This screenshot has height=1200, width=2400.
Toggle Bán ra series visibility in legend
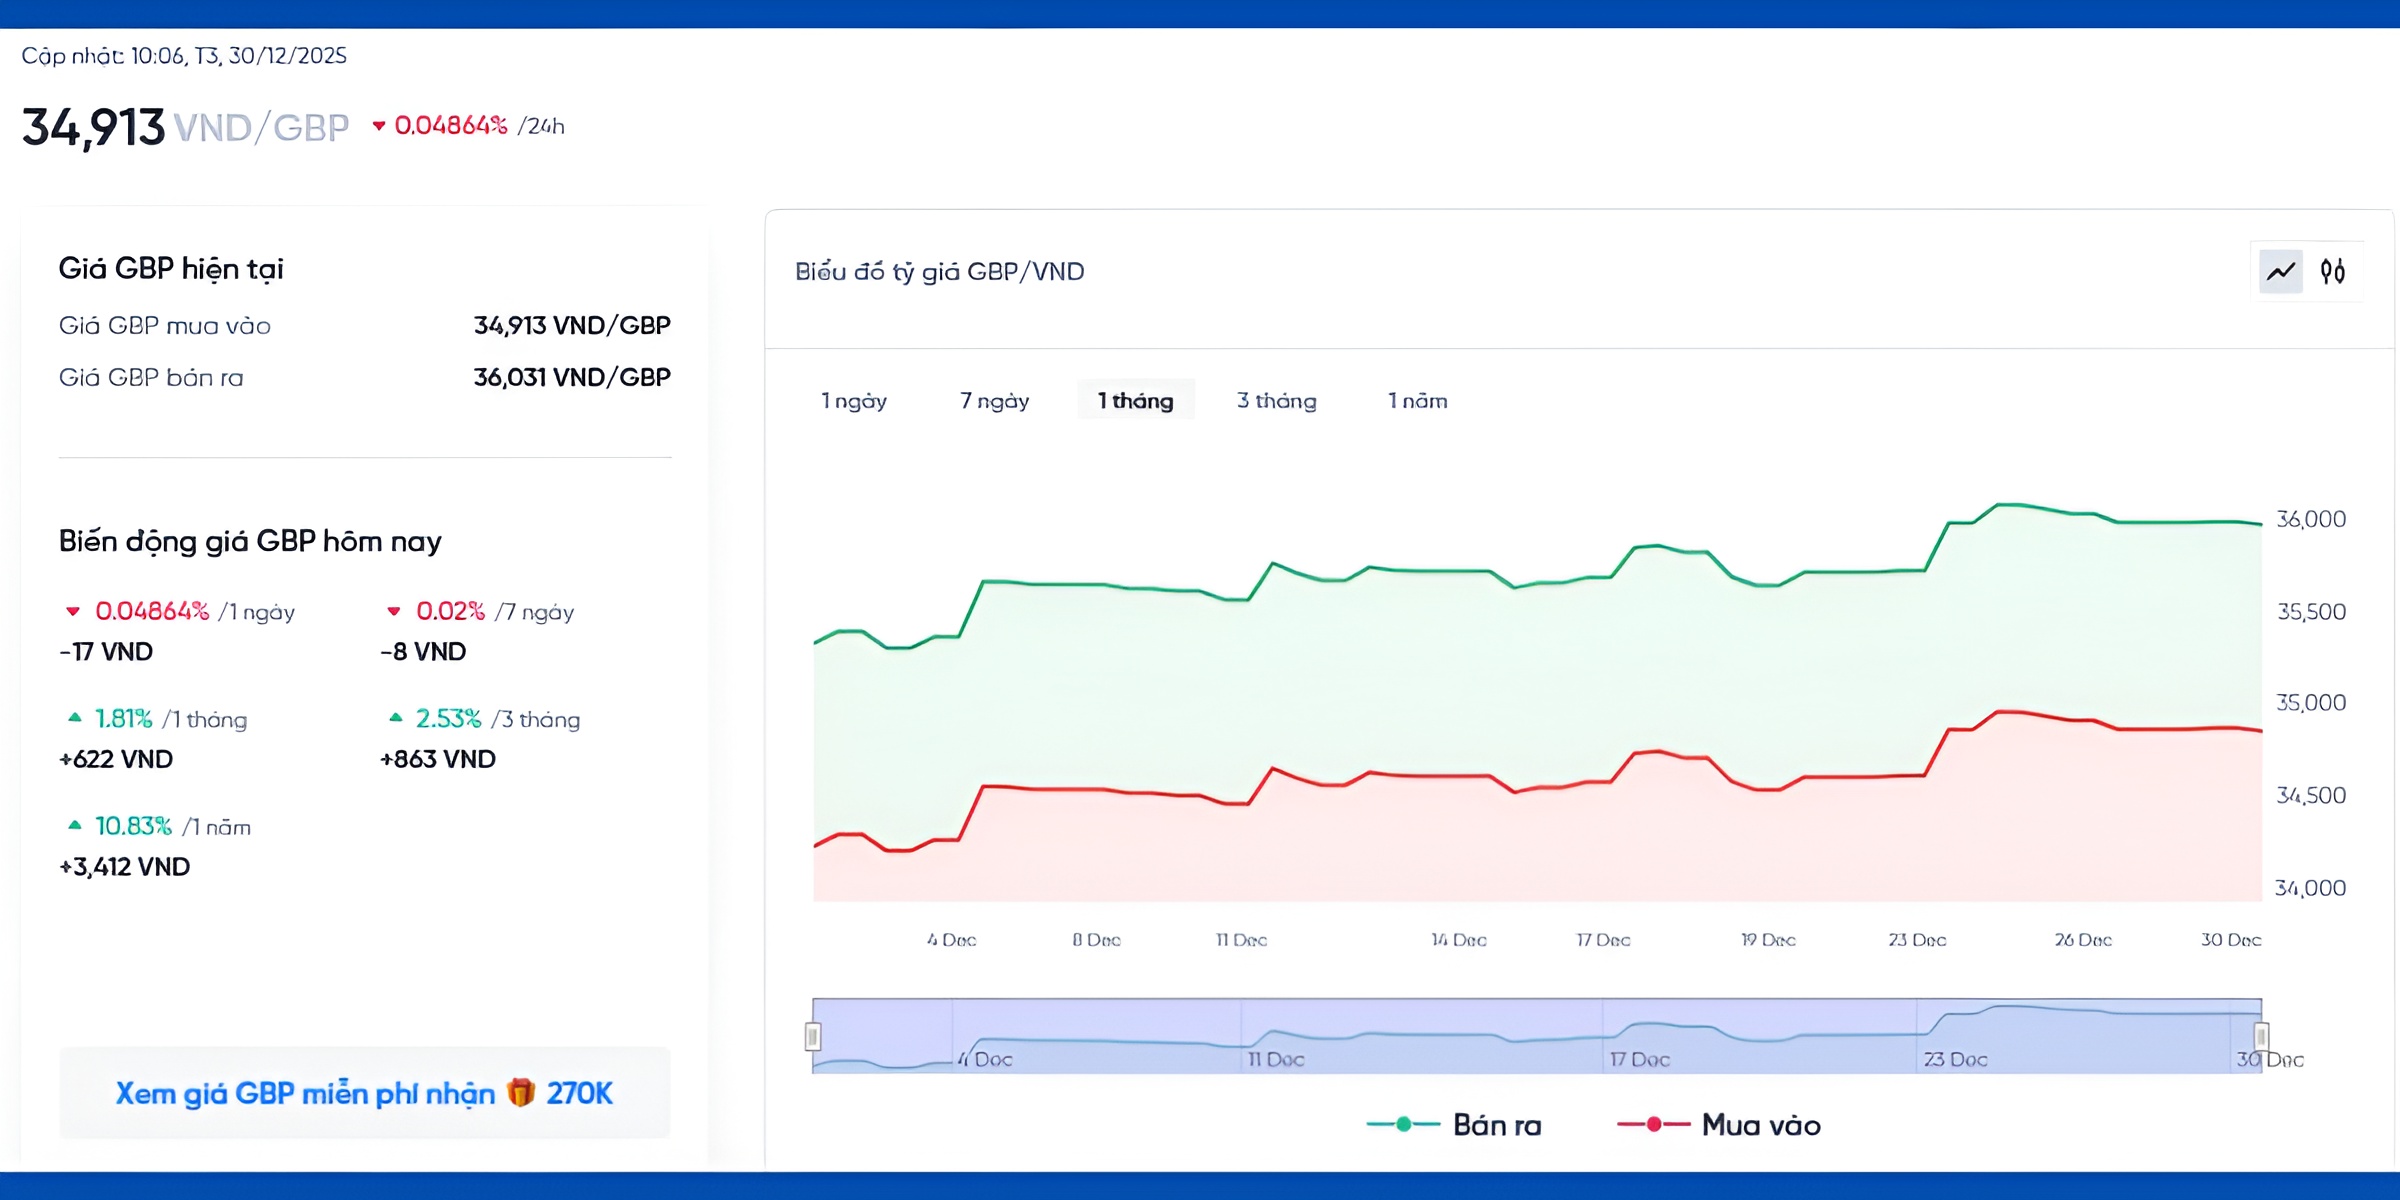(1496, 1125)
